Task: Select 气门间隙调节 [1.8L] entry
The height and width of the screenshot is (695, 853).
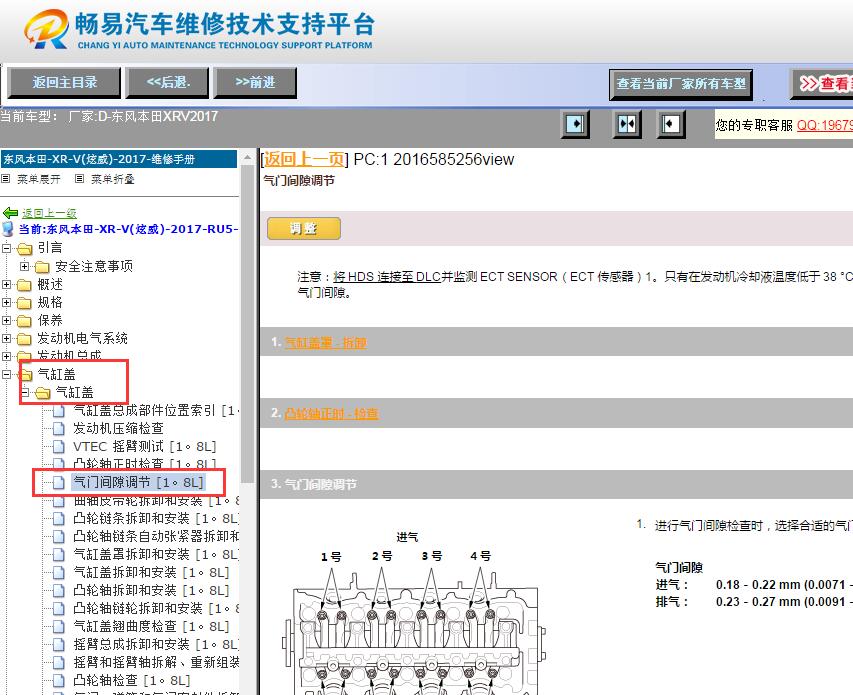Action: (x=138, y=482)
